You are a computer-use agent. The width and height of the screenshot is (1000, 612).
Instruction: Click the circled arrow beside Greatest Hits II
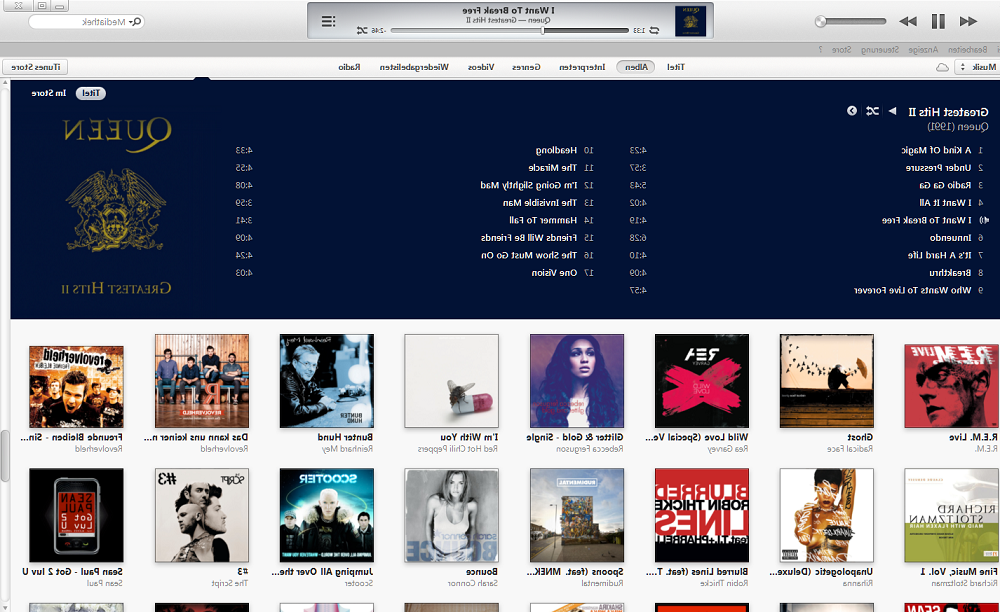coord(851,111)
